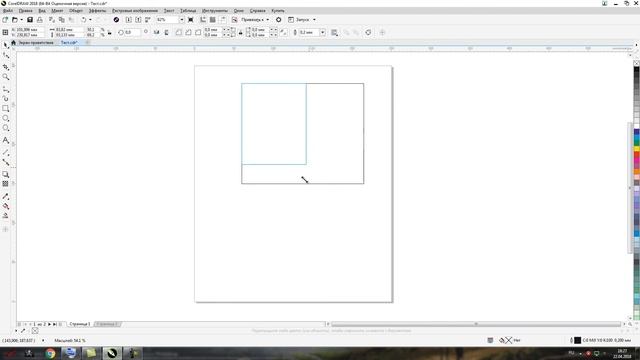Click the Print icon
Image resolution: width=640 pixels, height=360 pixels.
click(x=40, y=20)
